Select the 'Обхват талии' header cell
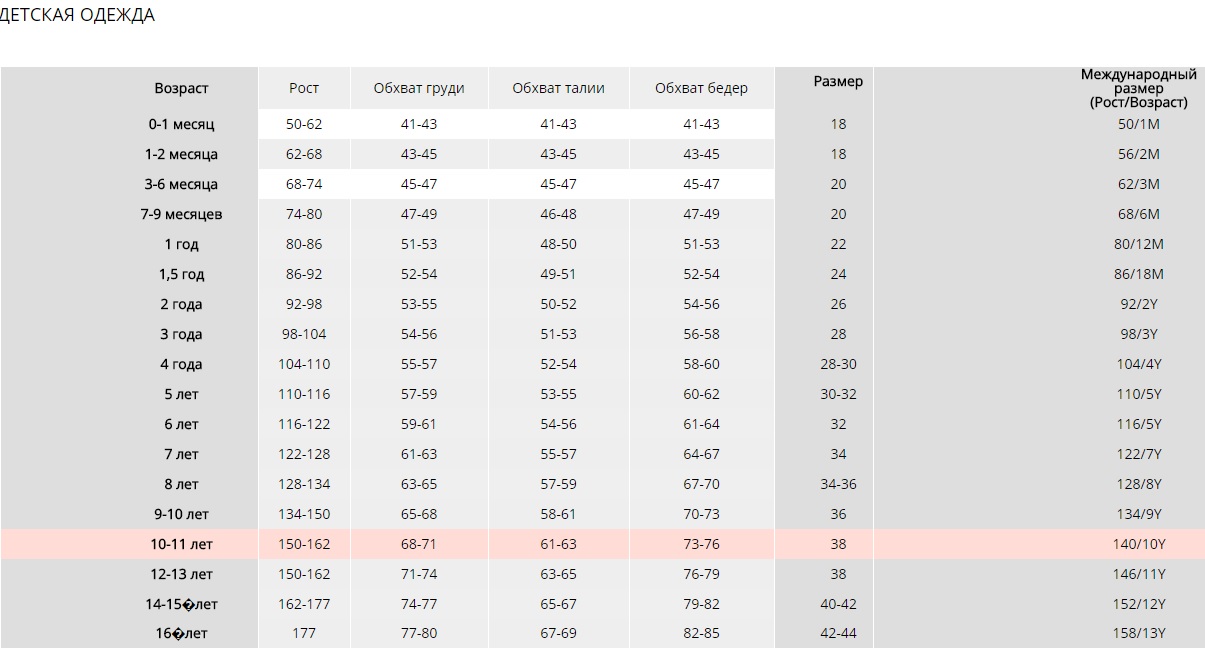The image size is (1205, 650). coord(558,88)
